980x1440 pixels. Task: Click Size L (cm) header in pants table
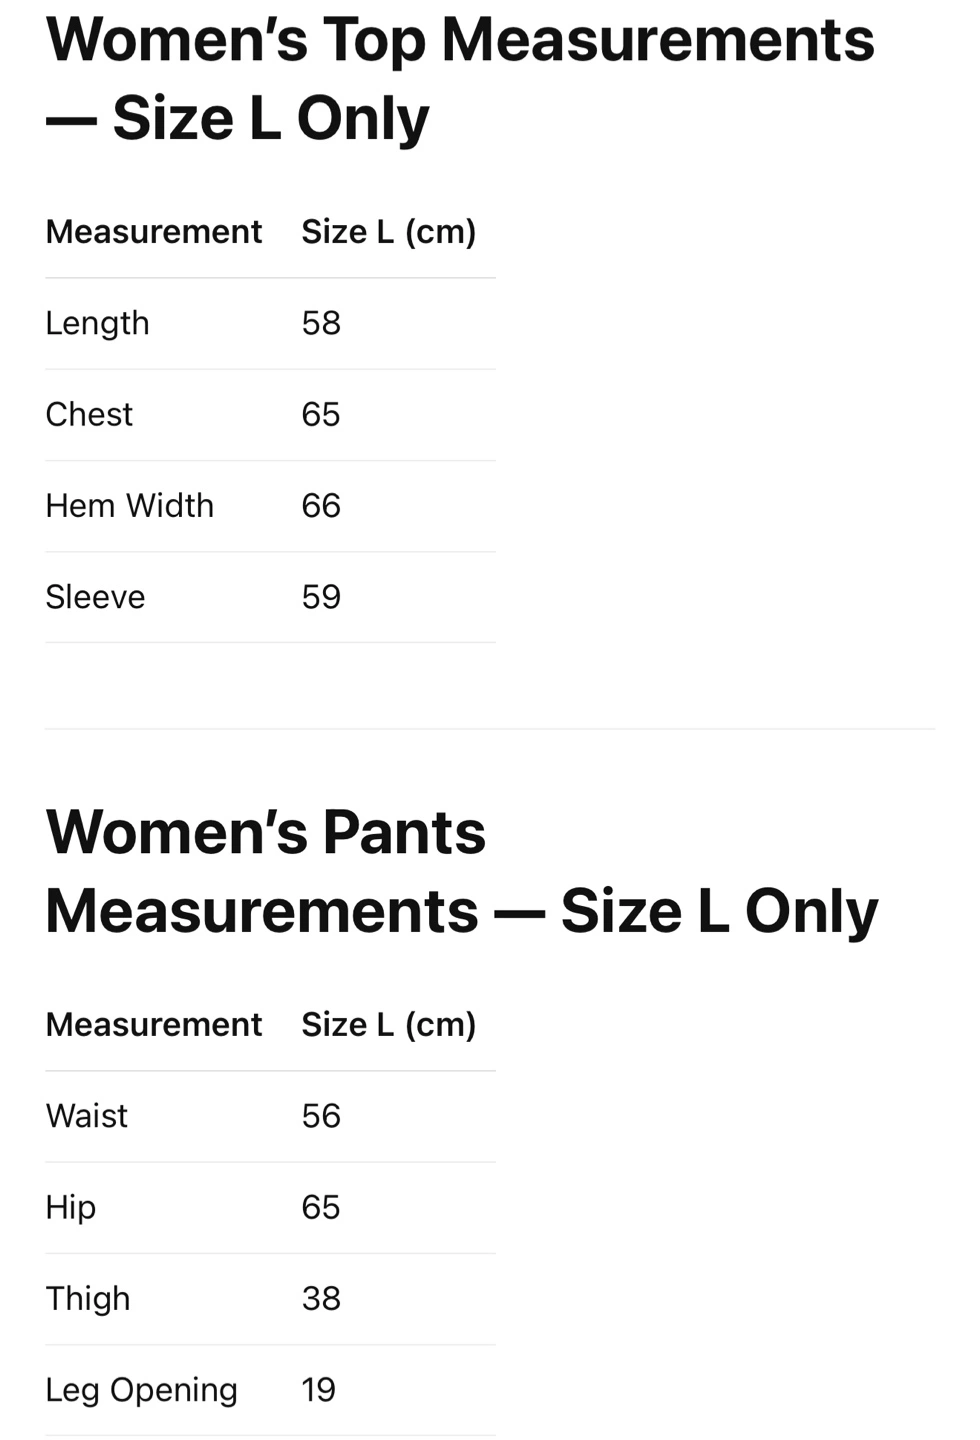coord(389,1025)
